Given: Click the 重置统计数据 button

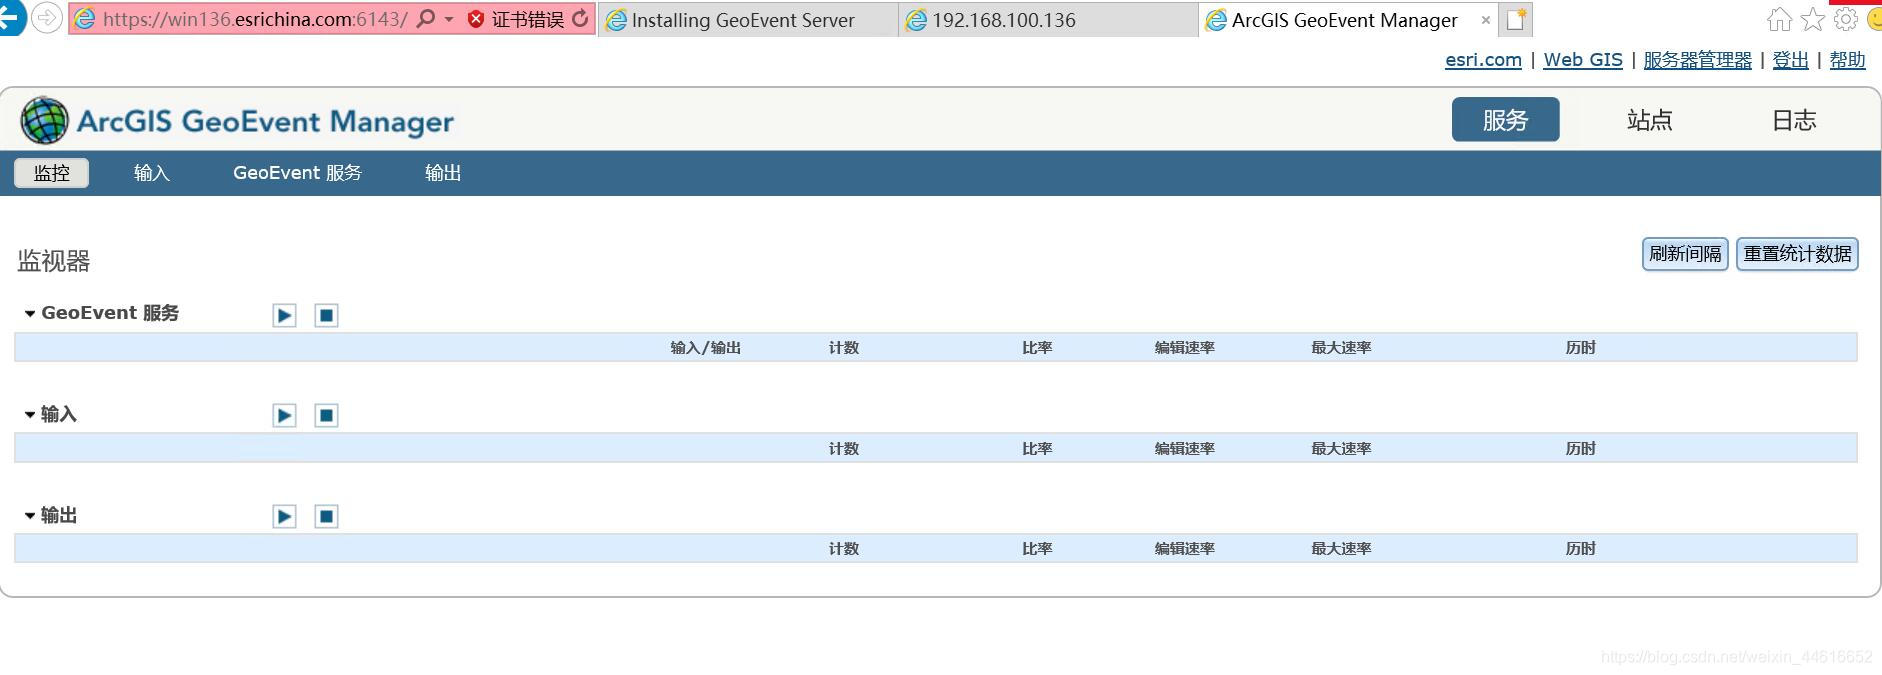Looking at the screenshot, I should click(1797, 254).
